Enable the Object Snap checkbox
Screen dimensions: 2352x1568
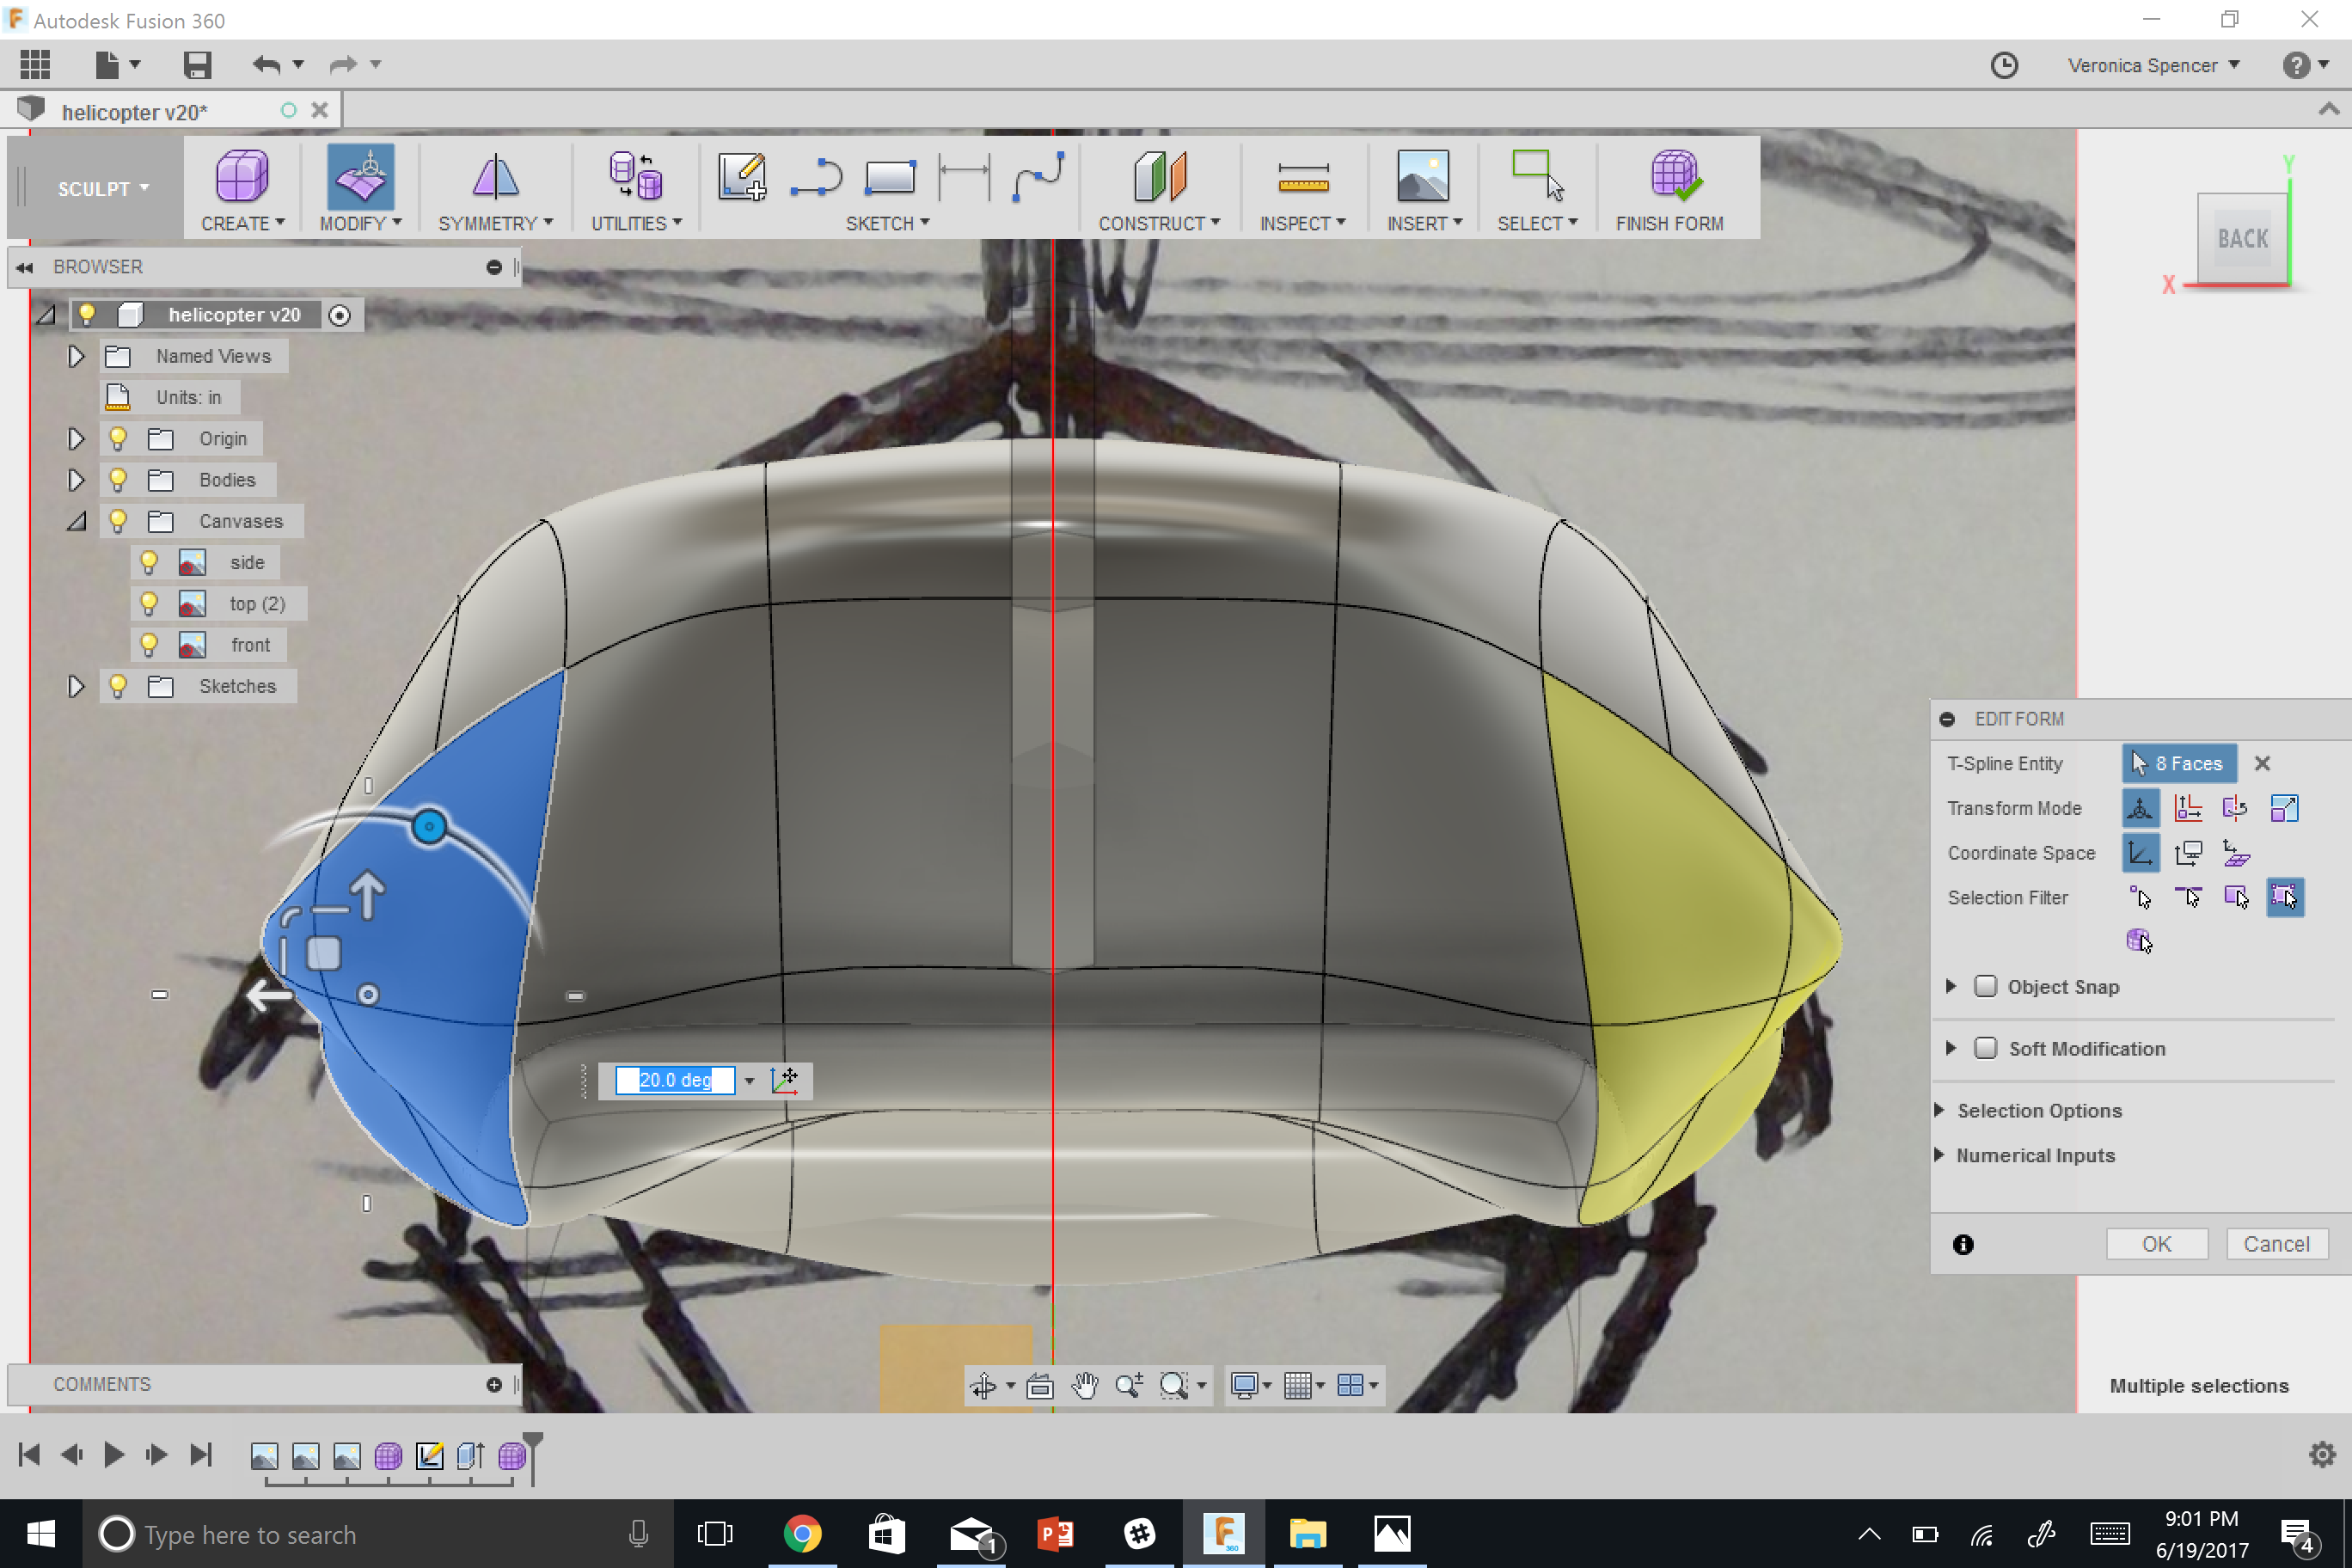(x=1986, y=987)
